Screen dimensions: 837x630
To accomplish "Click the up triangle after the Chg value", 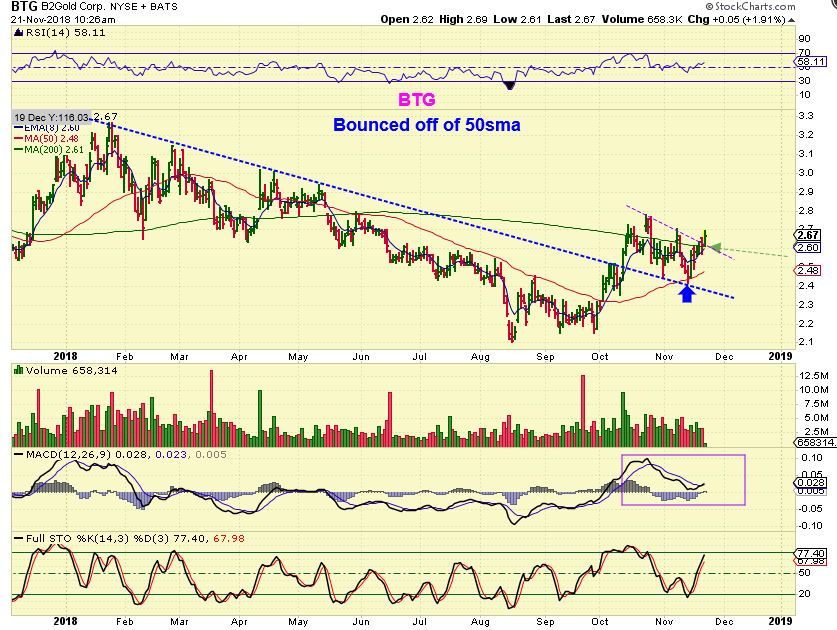I will 792,20.
